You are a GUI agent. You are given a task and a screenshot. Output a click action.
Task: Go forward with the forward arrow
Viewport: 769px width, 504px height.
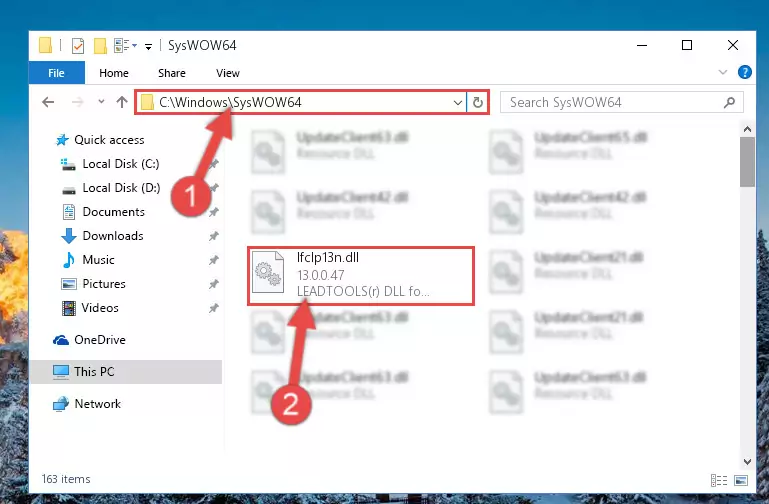77,102
